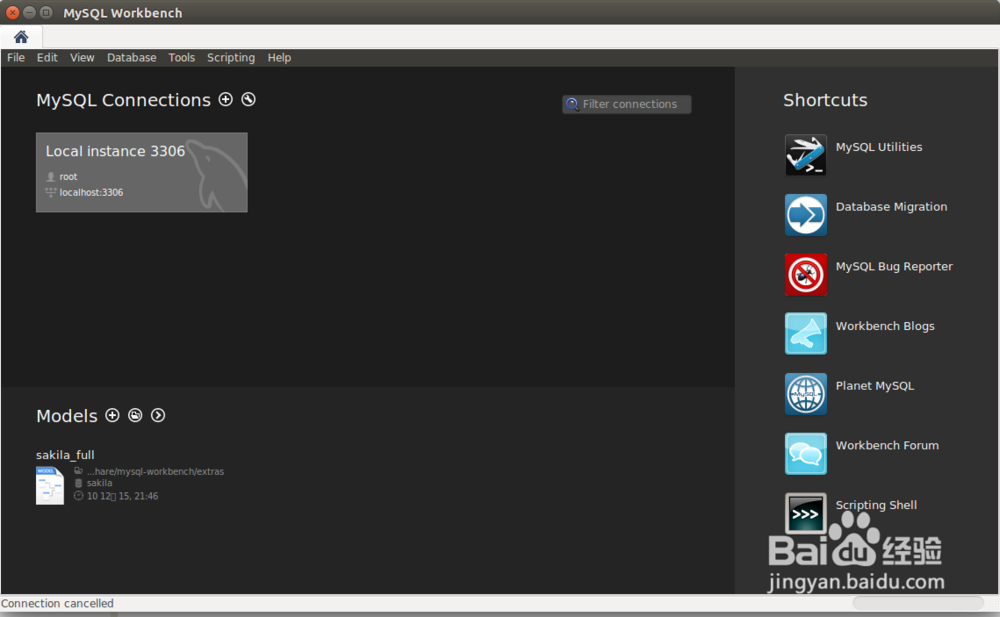Open the View menu
The height and width of the screenshot is (617, 1000).
(x=82, y=57)
